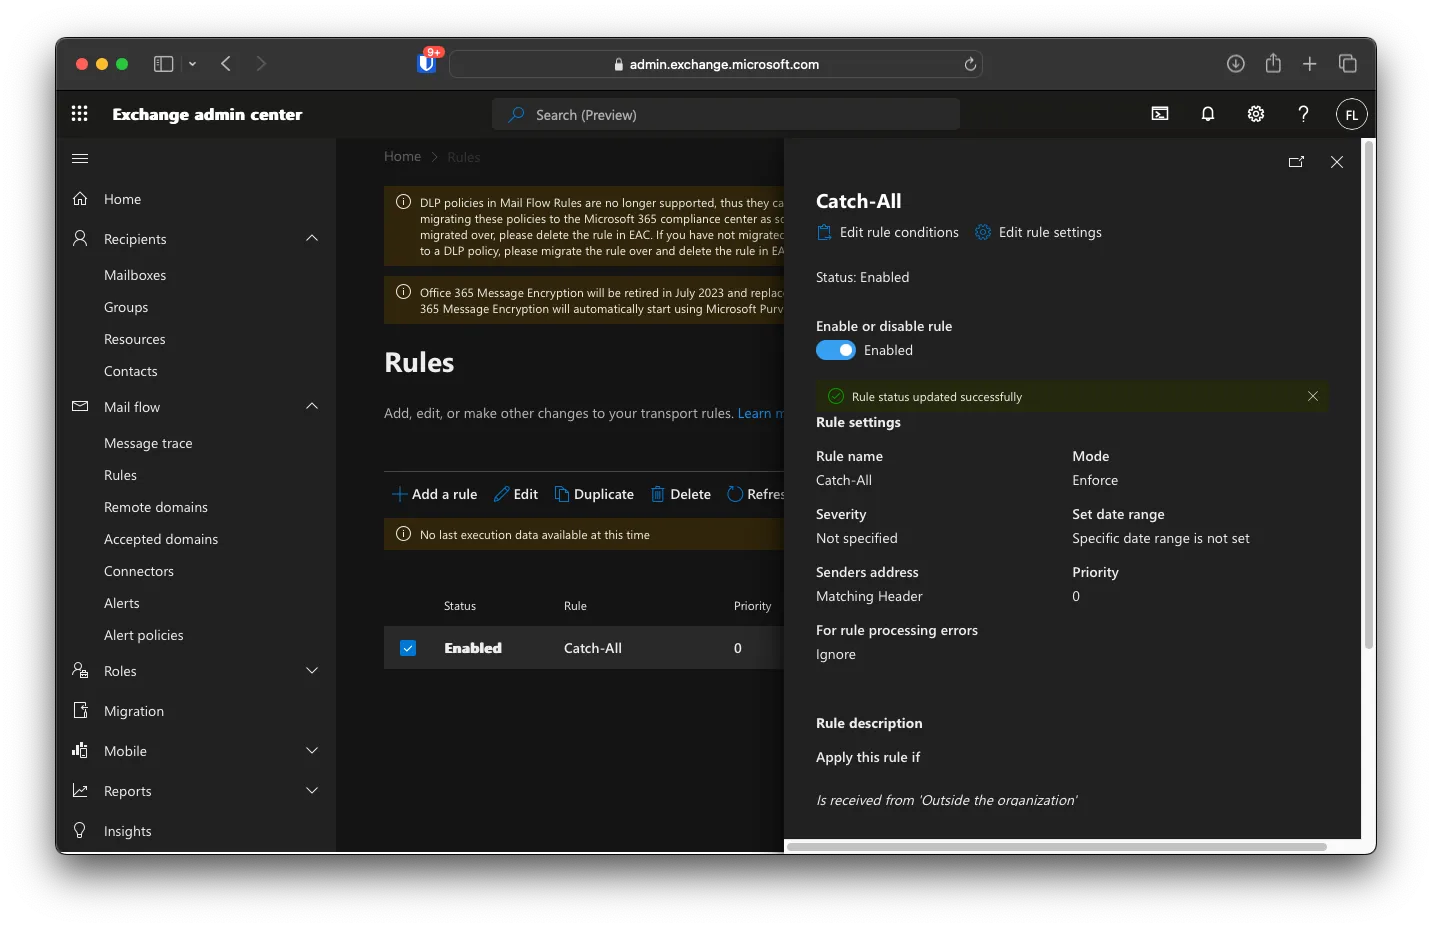This screenshot has height=928, width=1432.
Task: Open the Cloud Shell terminal icon
Action: coord(1160,114)
